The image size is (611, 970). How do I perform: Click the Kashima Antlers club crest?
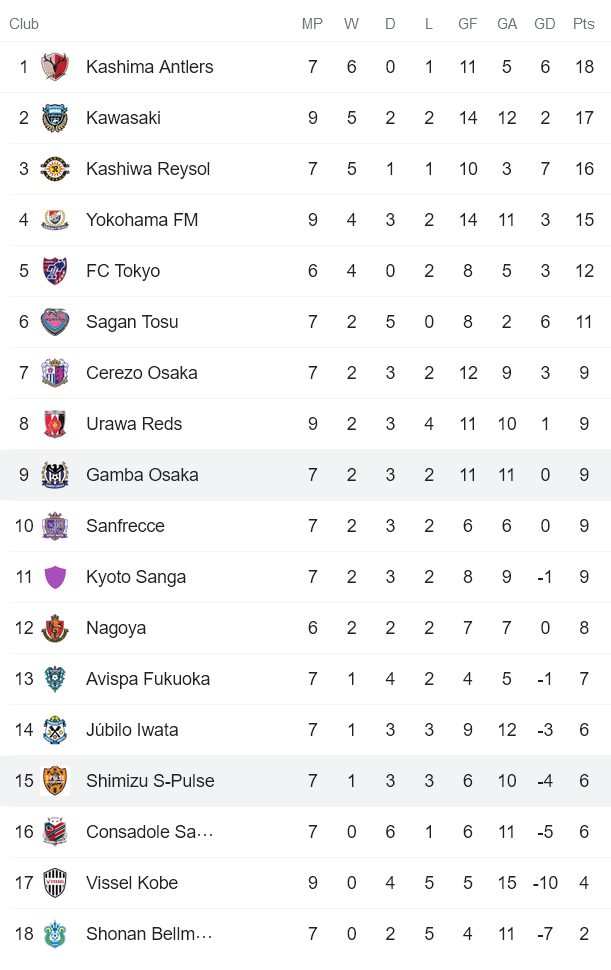tap(57, 67)
